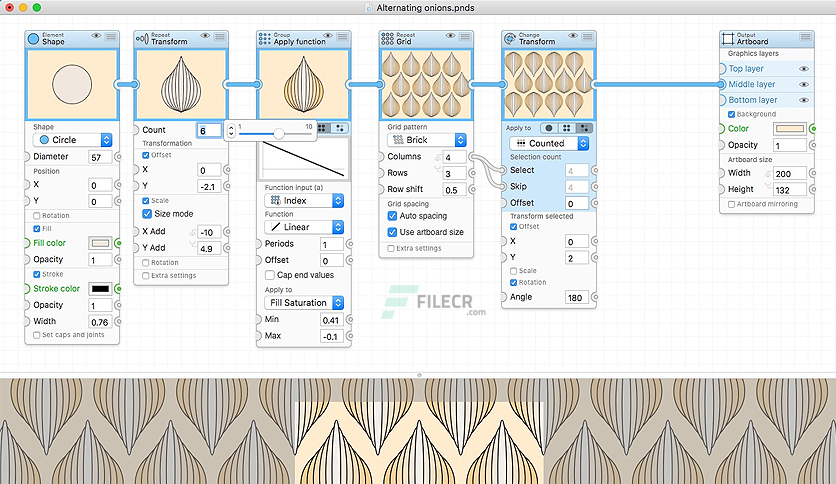
Task: Toggle preview eye on Repeat Transform node
Action: point(205,36)
